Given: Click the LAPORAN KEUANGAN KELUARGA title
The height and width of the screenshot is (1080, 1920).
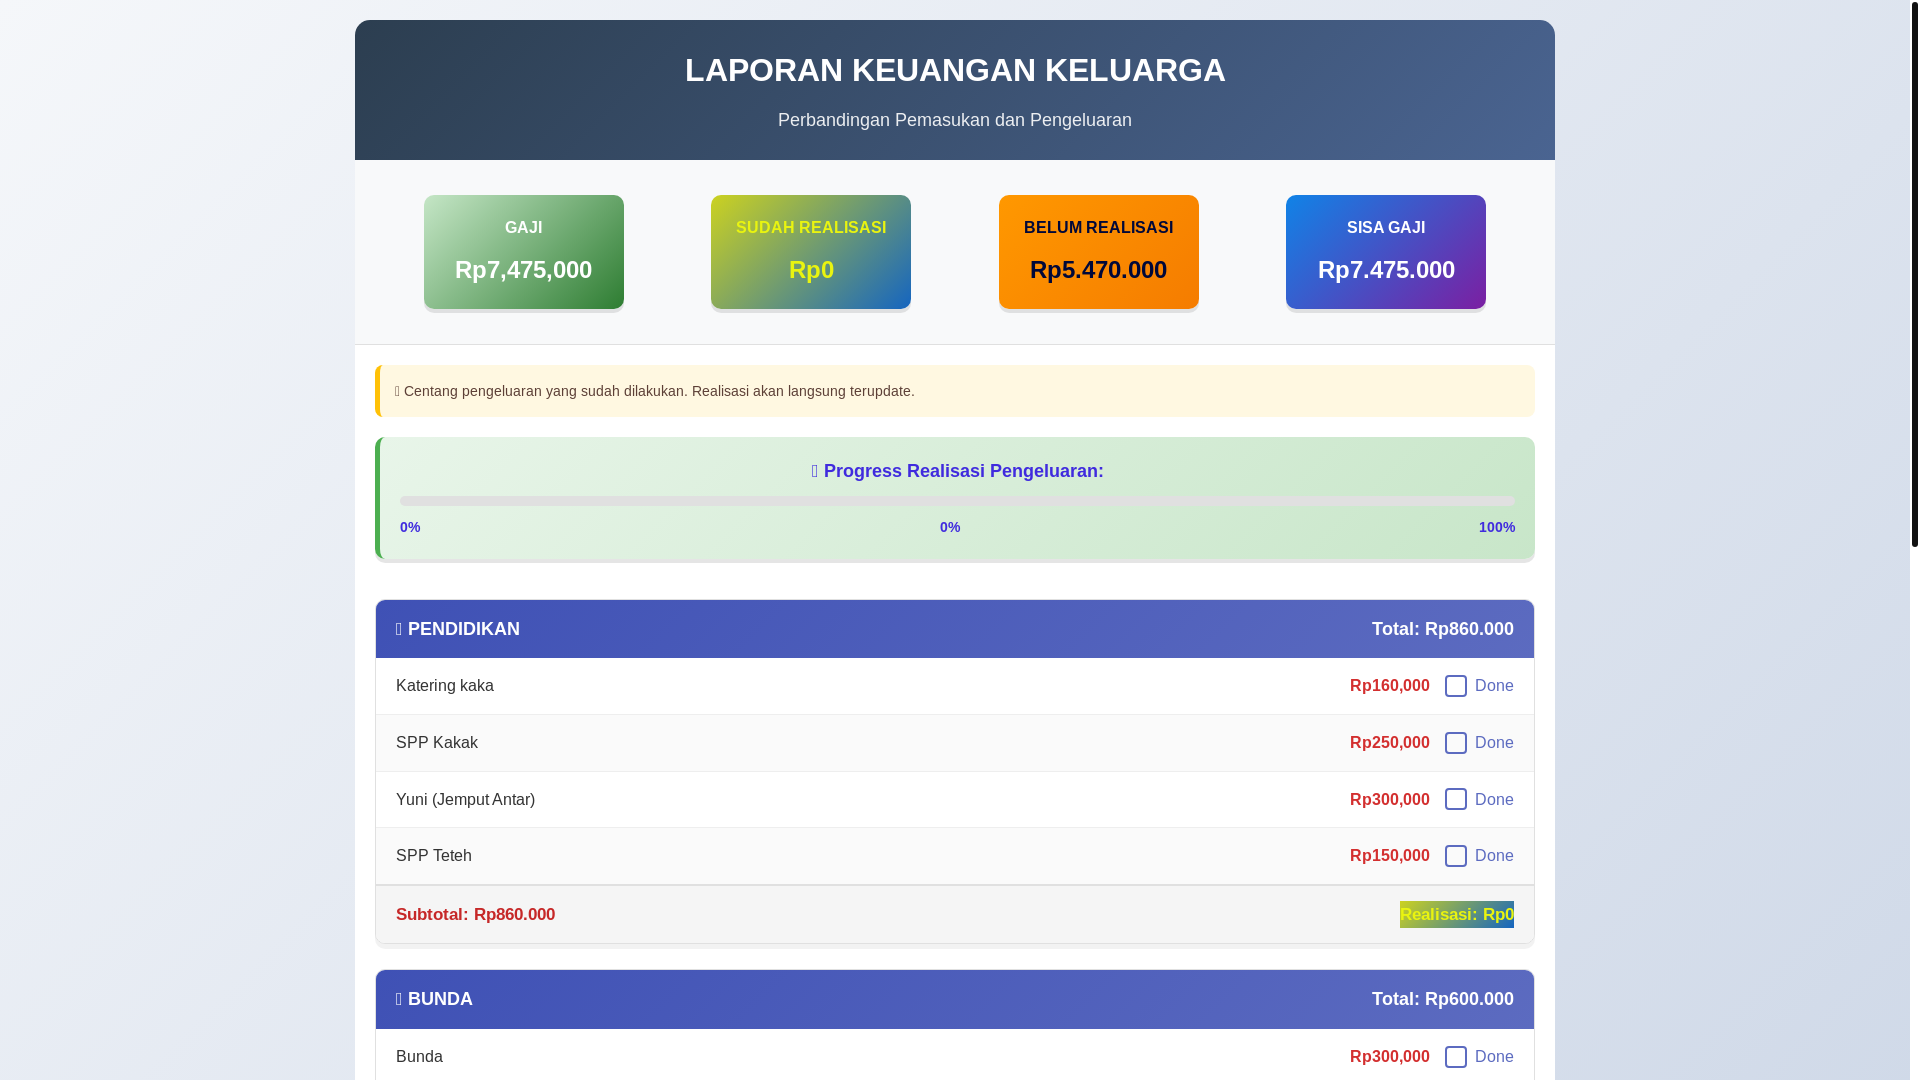Looking at the screenshot, I should pyautogui.click(x=955, y=70).
